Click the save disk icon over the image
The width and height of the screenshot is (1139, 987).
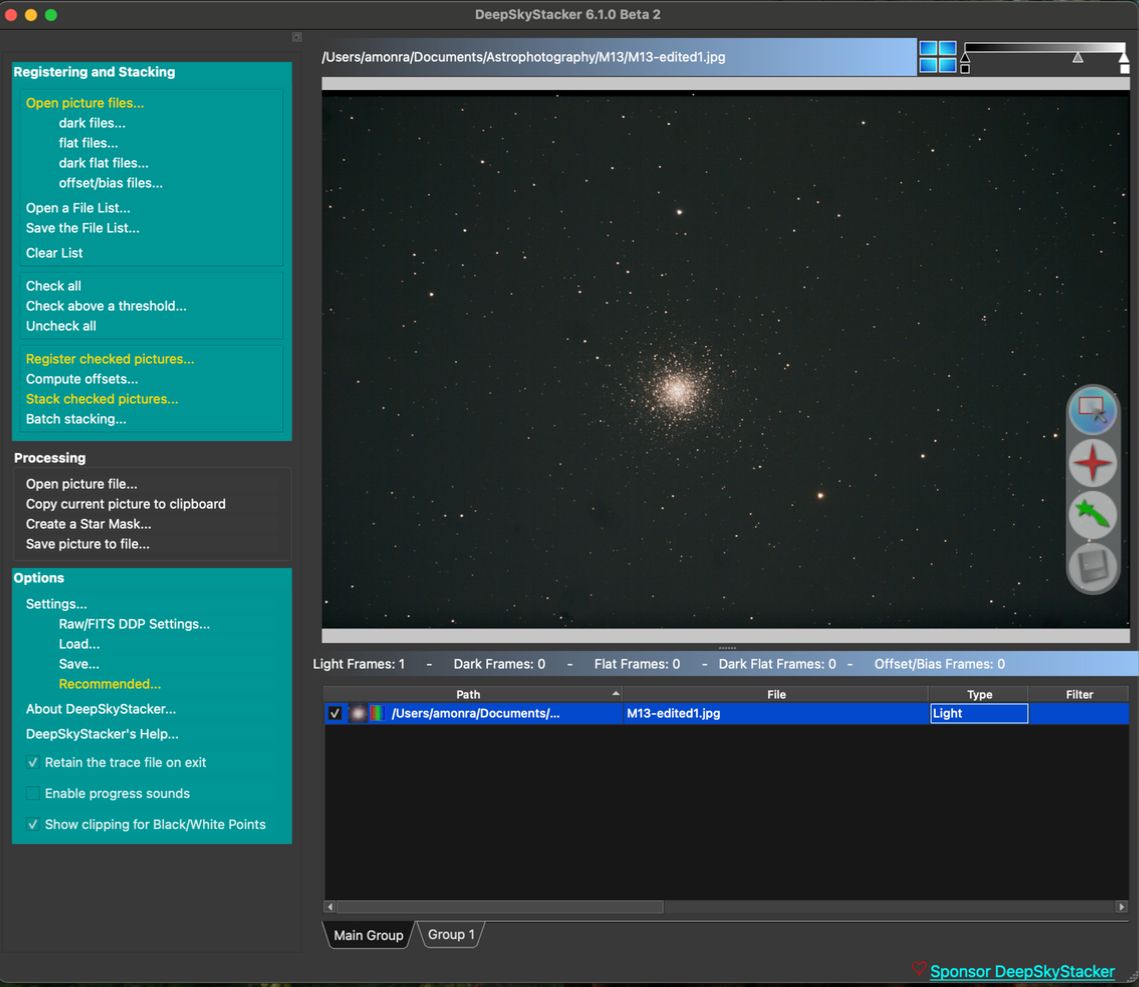[x=1093, y=567]
